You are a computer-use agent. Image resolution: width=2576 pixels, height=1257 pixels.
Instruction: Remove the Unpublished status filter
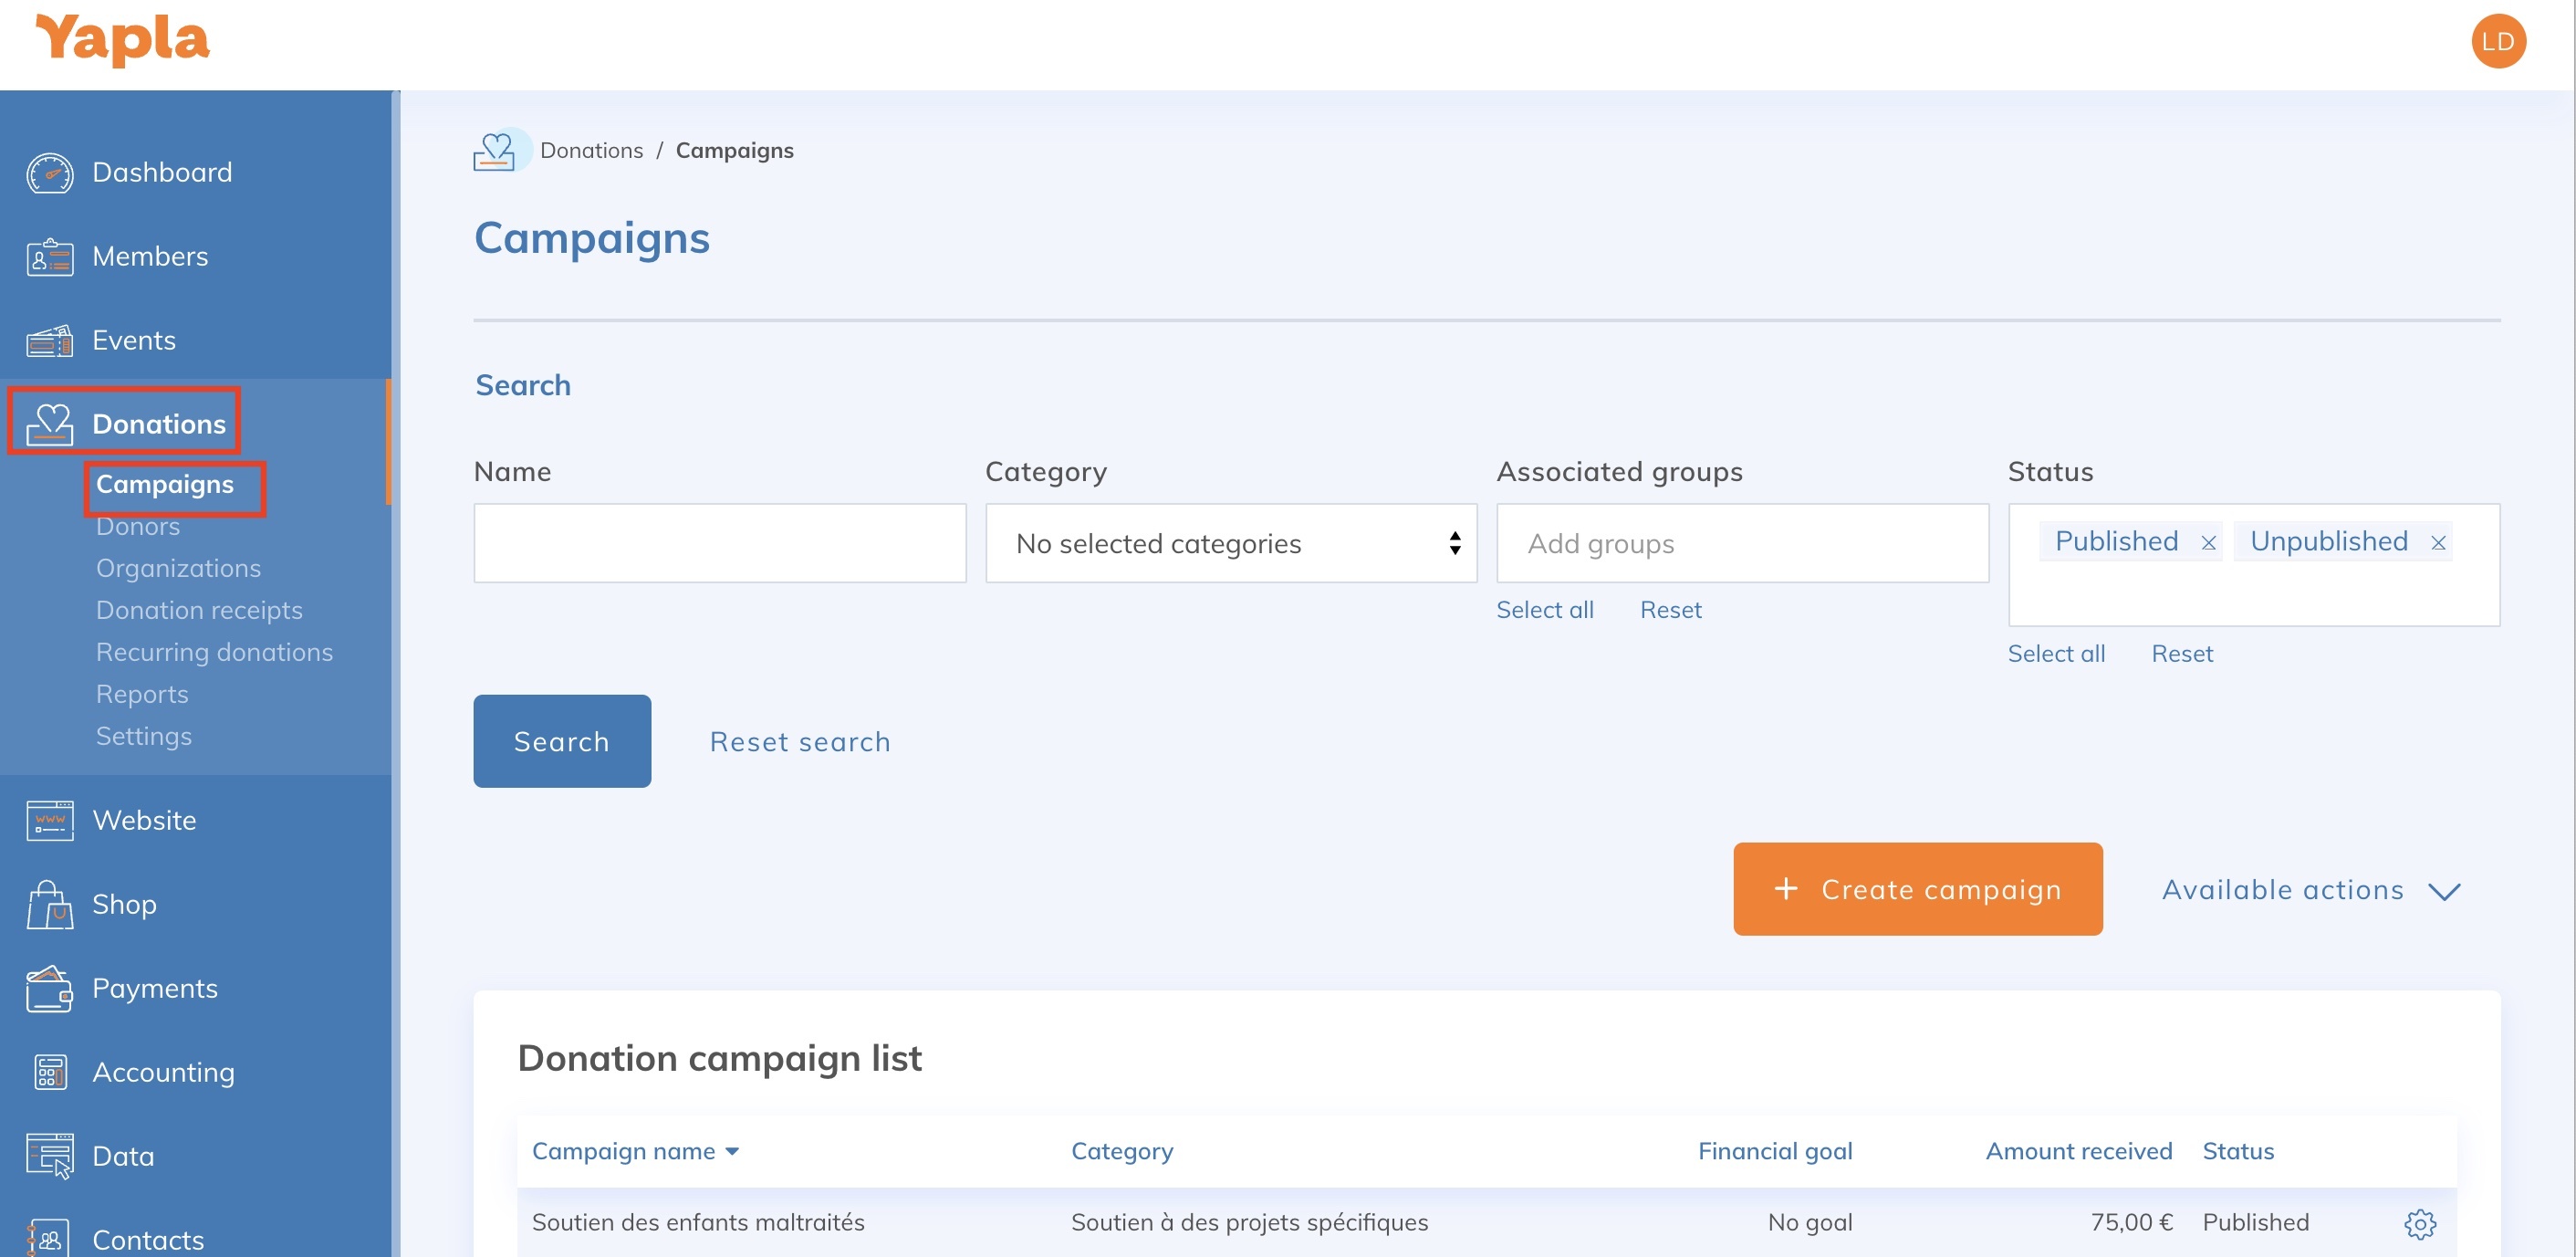(x=2438, y=542)
